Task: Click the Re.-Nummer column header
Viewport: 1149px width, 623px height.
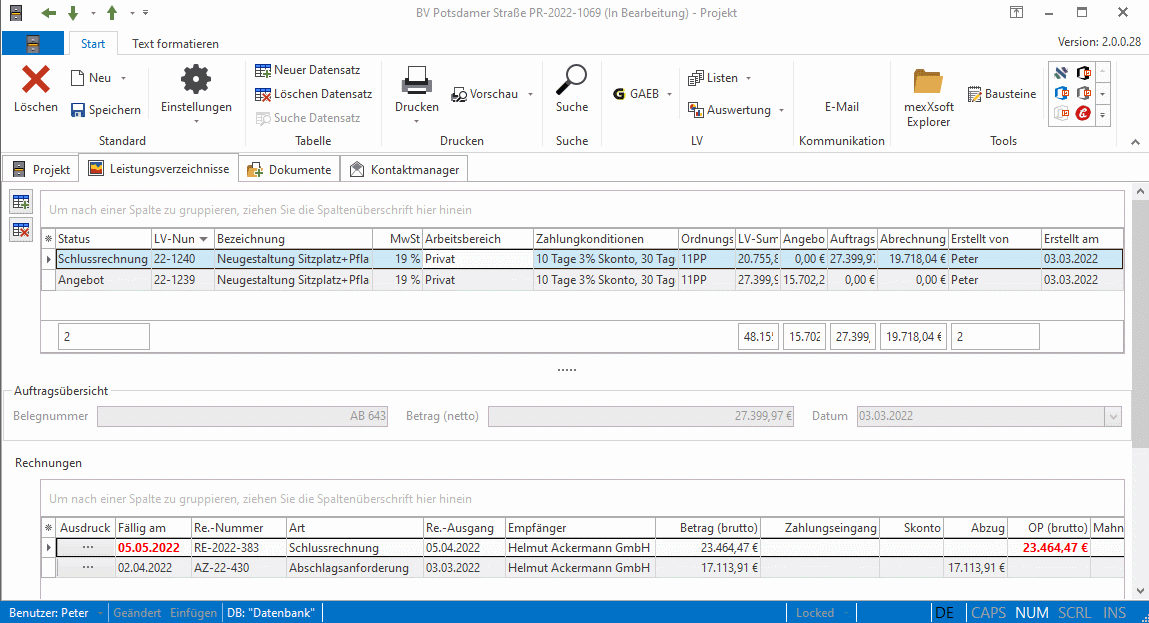Action: (239, 528)
